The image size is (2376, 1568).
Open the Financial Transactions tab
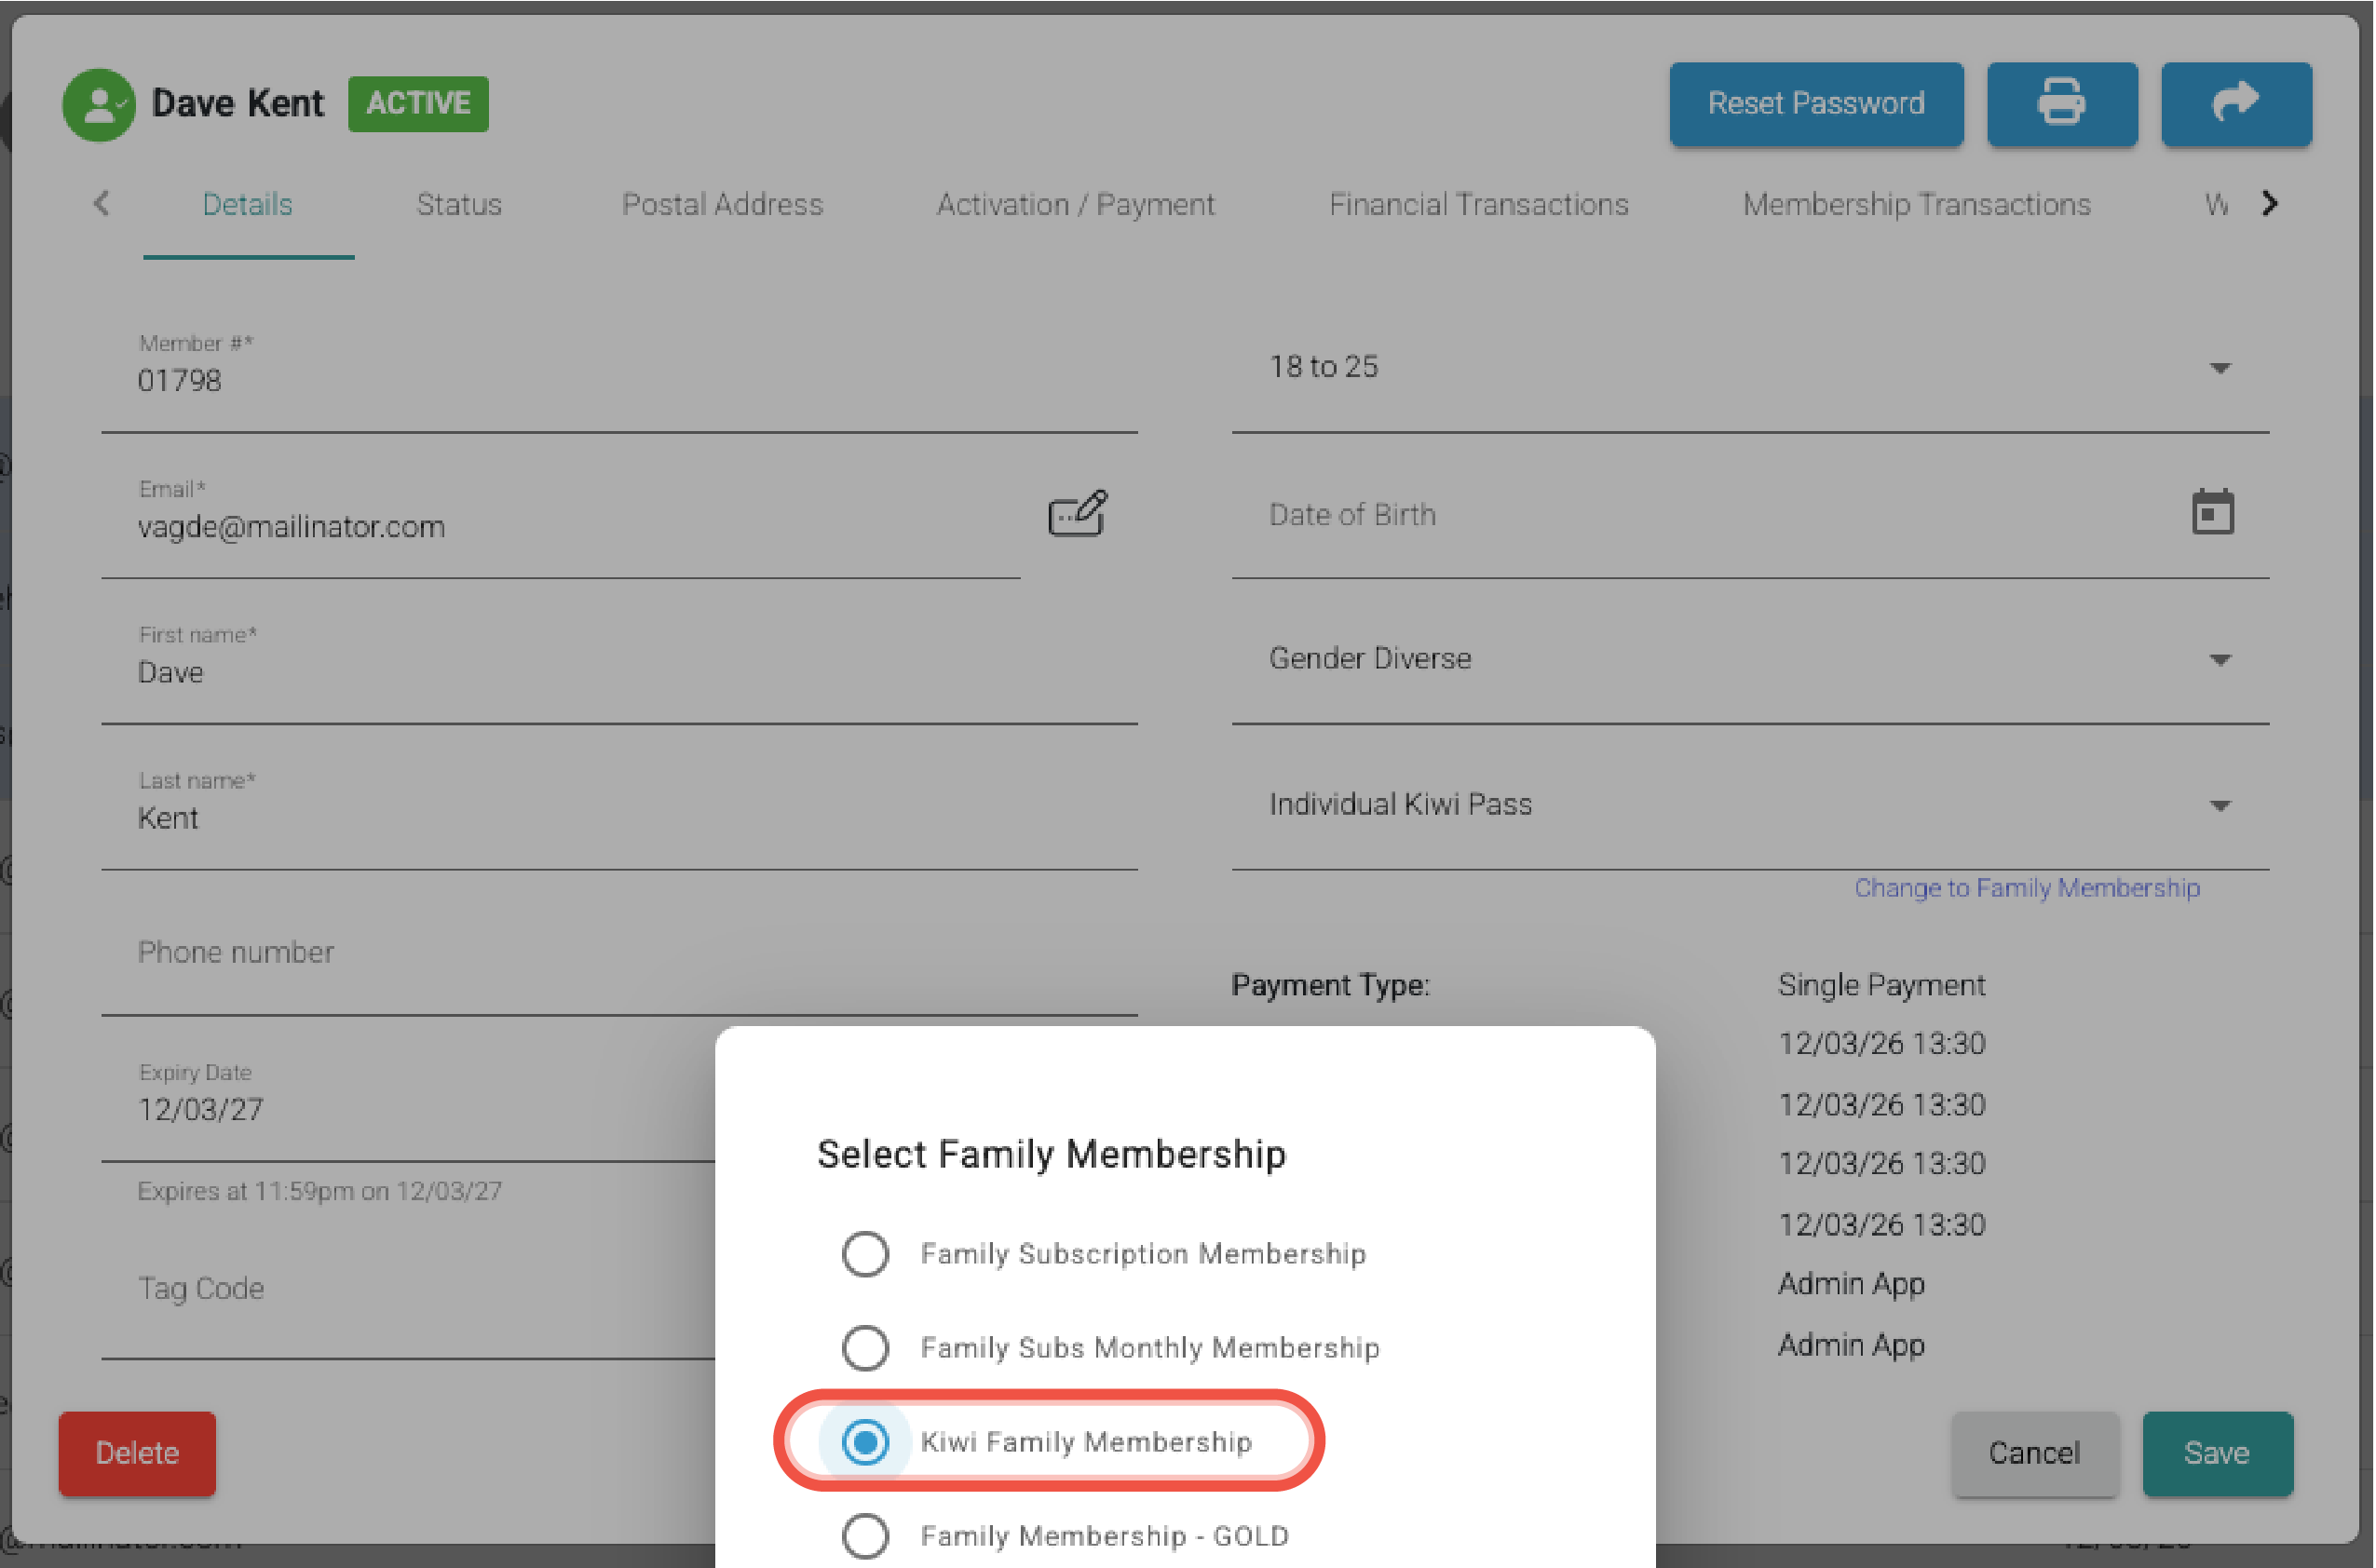[x=1478, y=205]
